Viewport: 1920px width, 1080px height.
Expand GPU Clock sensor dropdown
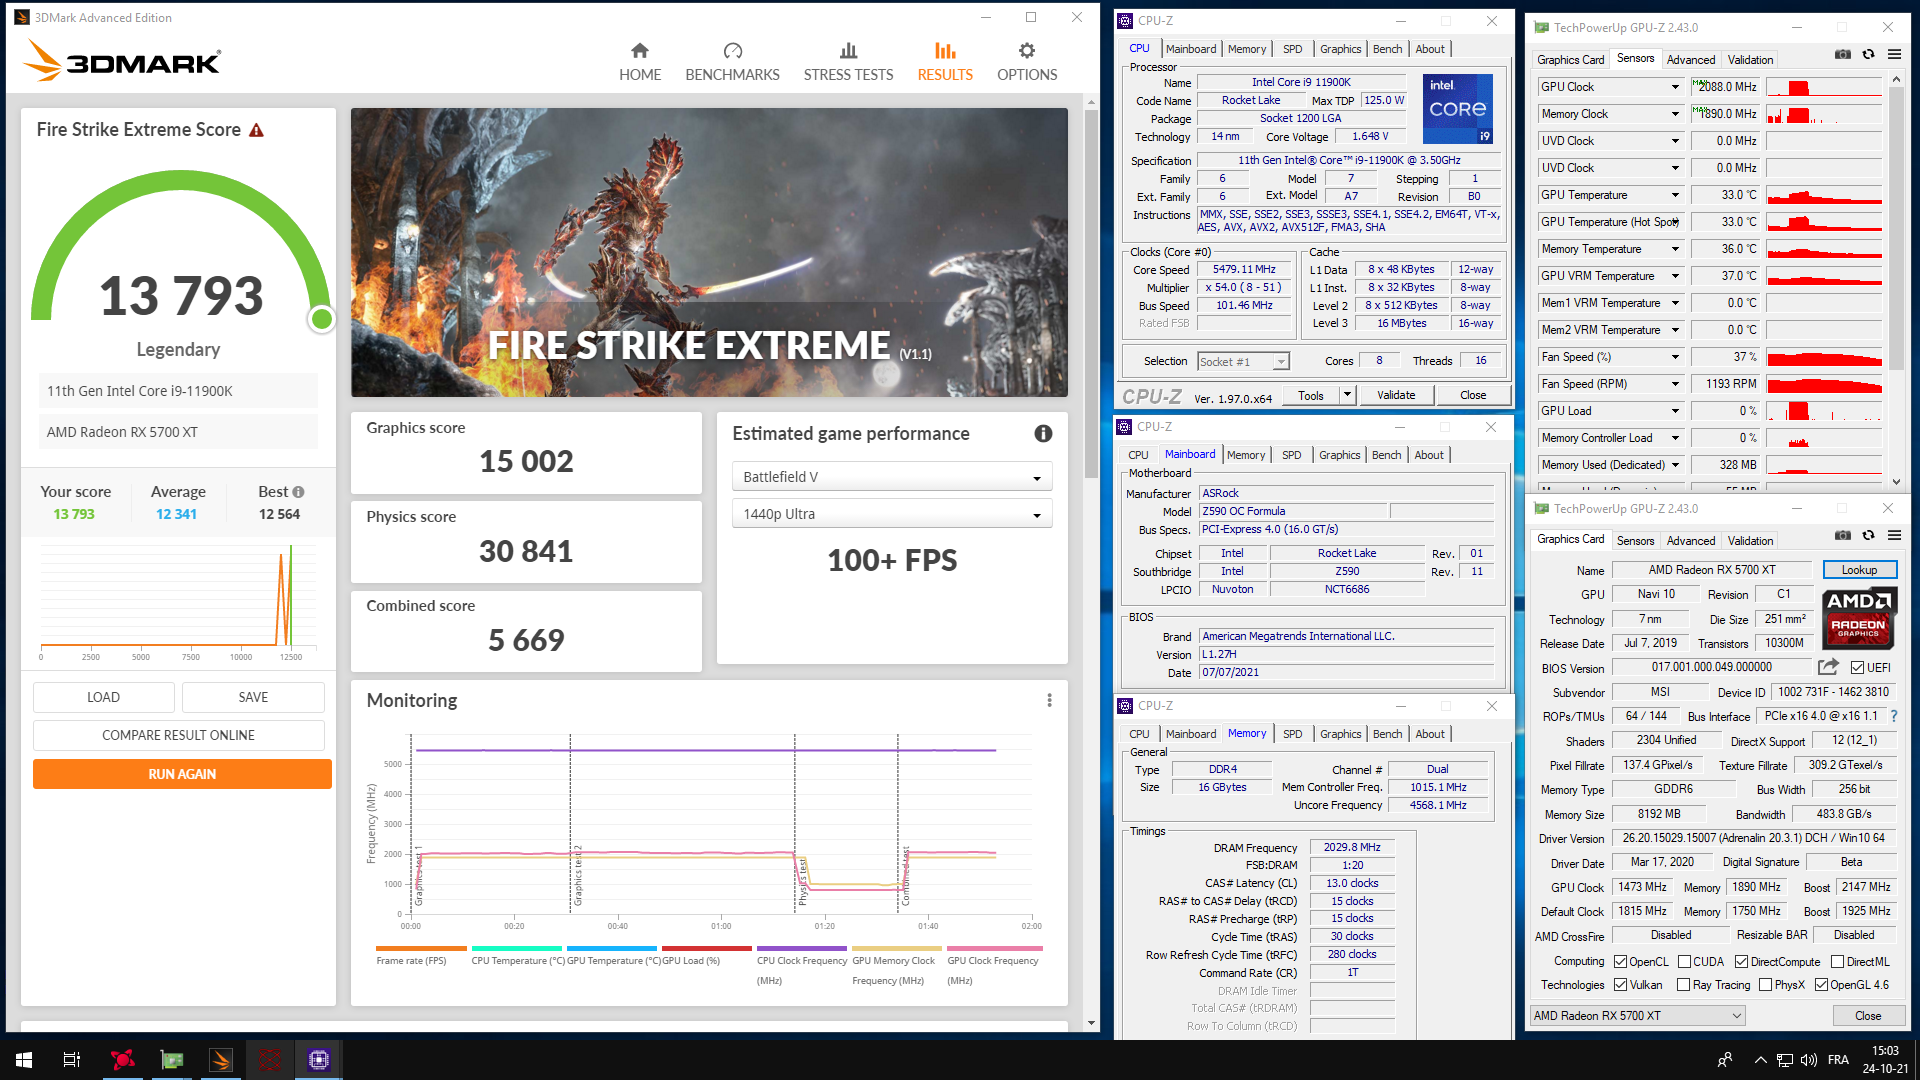[1676, 87]
